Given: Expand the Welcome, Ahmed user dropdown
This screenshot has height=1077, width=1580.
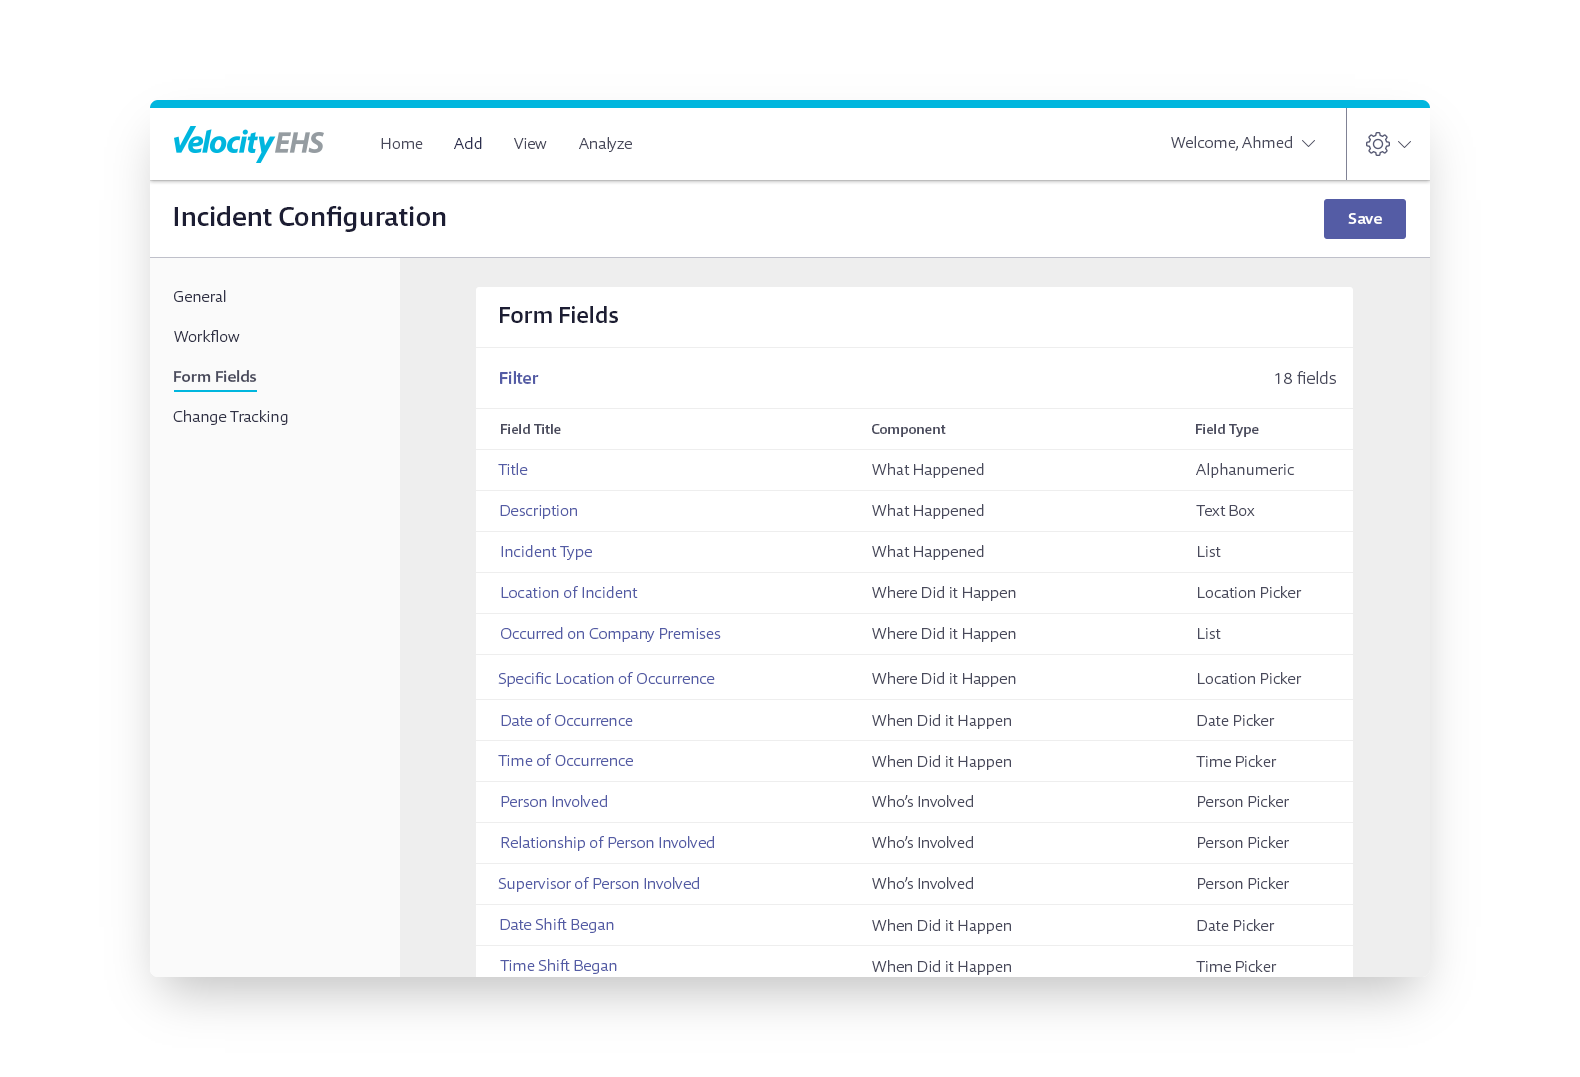Looking at the screenshot, I should tap(1242, 143).
